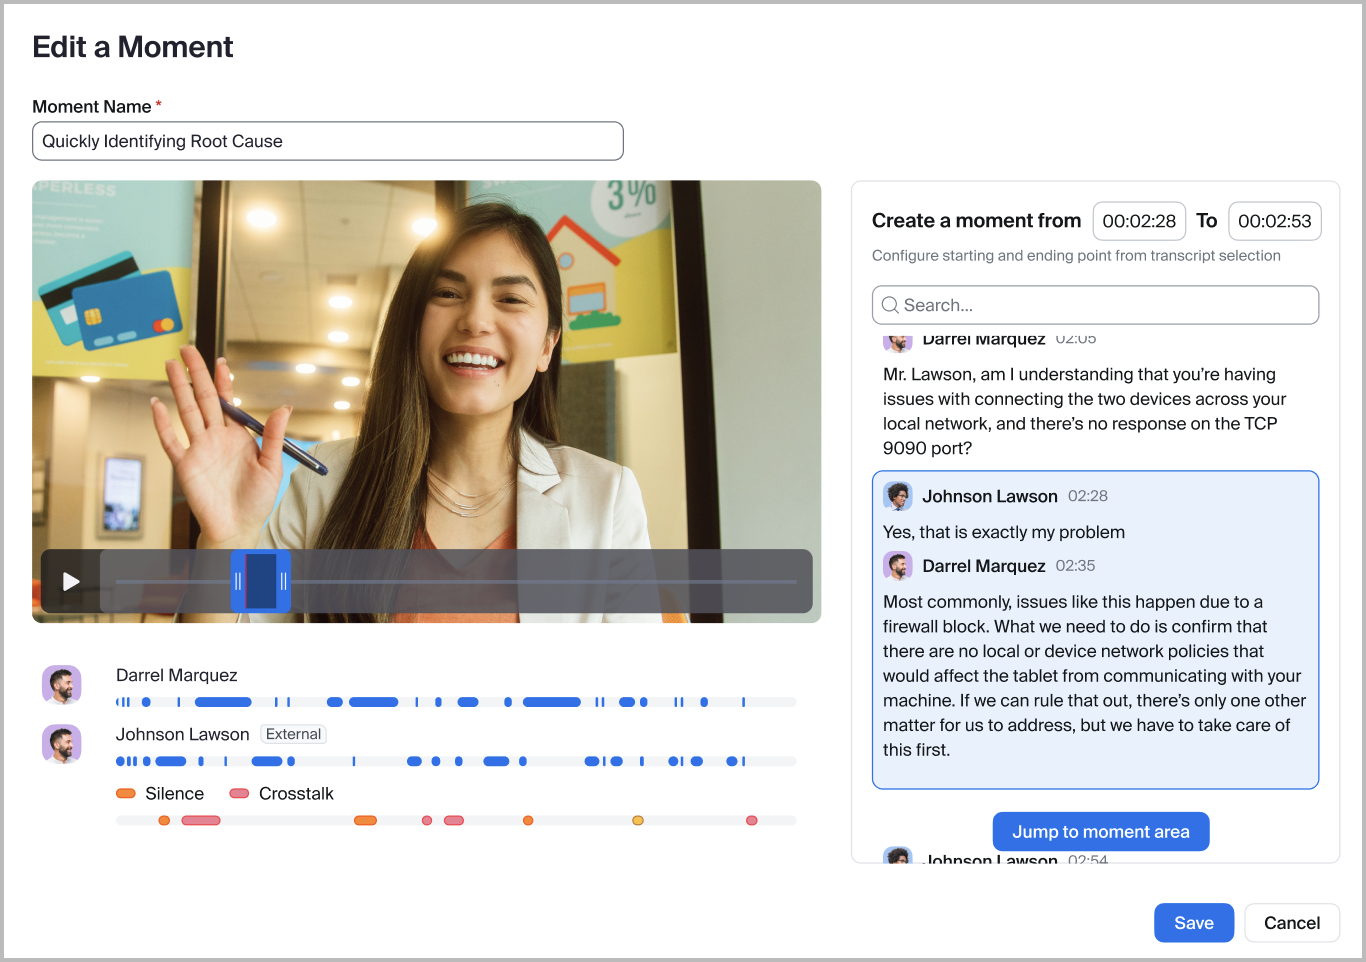Click Darrel Marquez avatar at 02:35 transcript
This screenshot has height=962, width=1366.
[898, 566]
